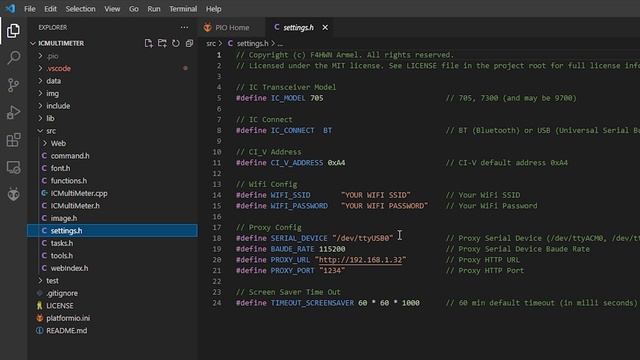Open the File menu
The width and height of the screenshot is (640, 360).
30,9
